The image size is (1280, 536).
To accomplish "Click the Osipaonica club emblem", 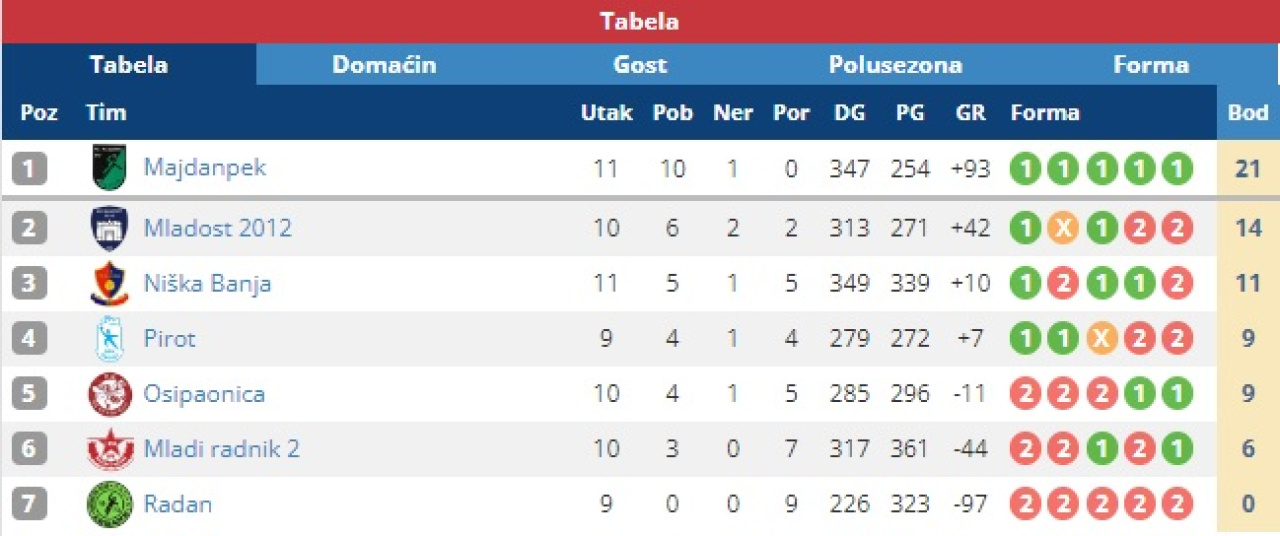I will 109,394.
